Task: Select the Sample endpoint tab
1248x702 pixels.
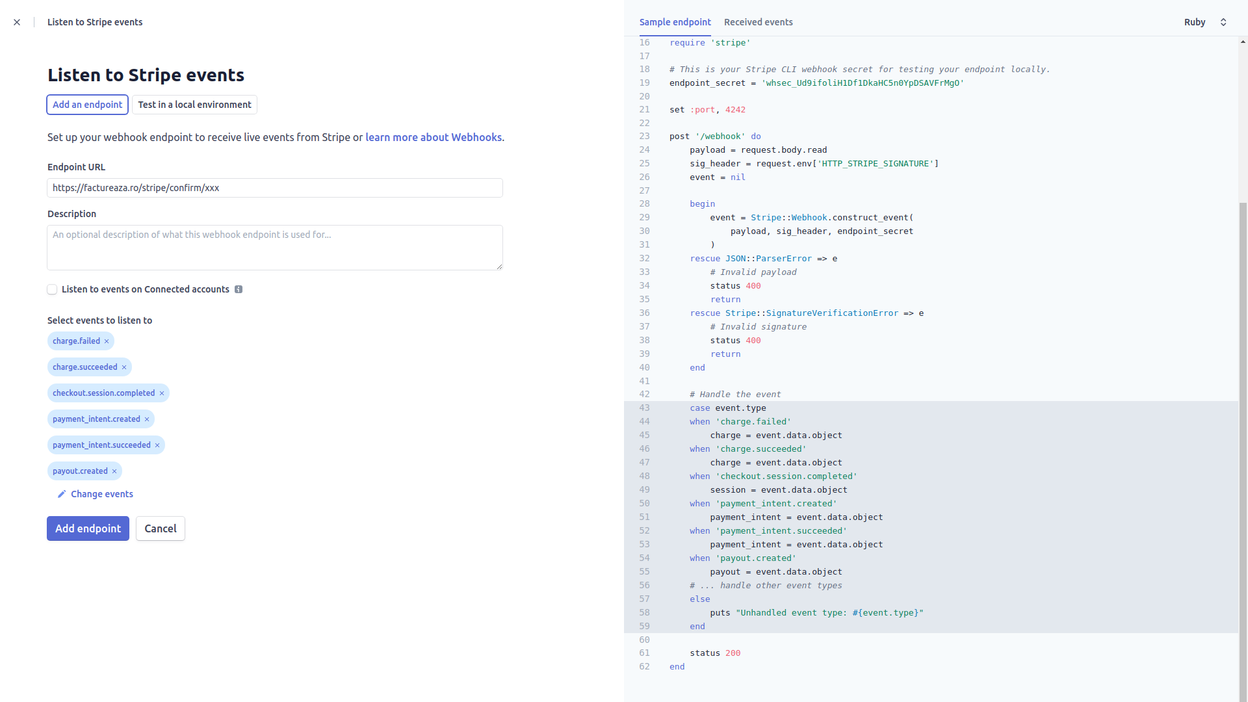Action: pyautogui.click(x=675, y=22)
